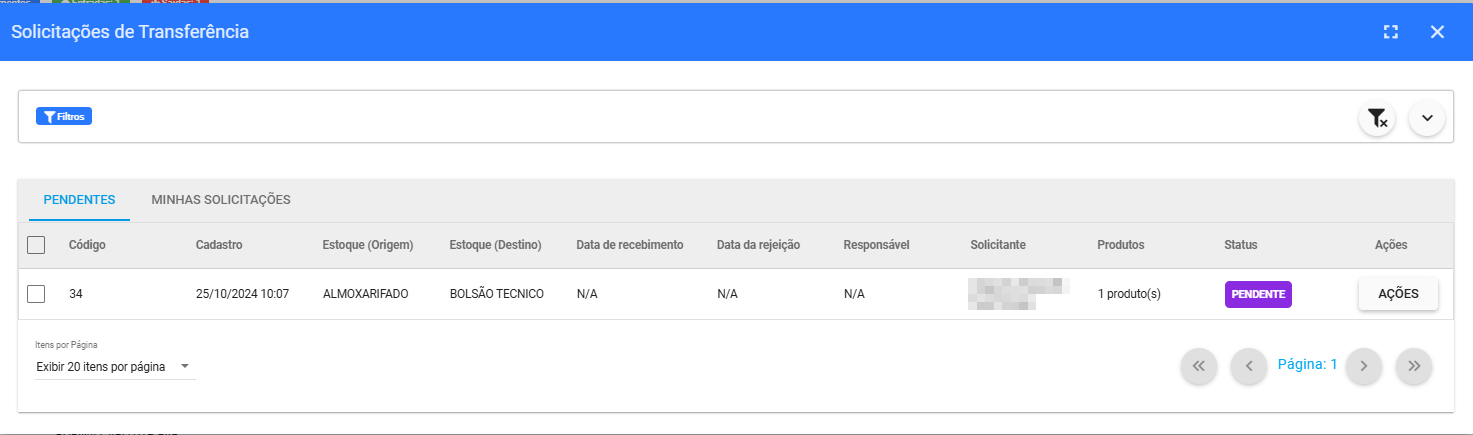The width and height of the screenshot is (1473, 435).
Task: Click the Estoque (Origem) column header
Action: coord(368,245)
